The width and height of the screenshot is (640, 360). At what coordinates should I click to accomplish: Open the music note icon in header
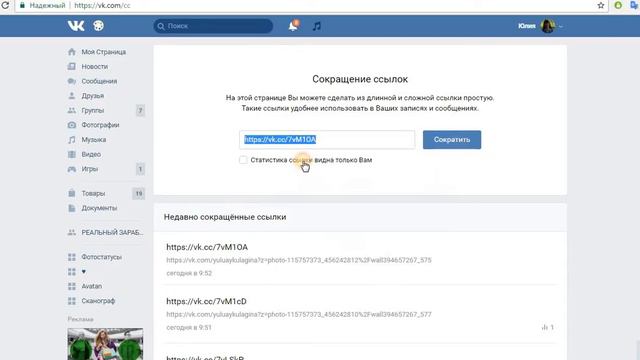(317, 26)
